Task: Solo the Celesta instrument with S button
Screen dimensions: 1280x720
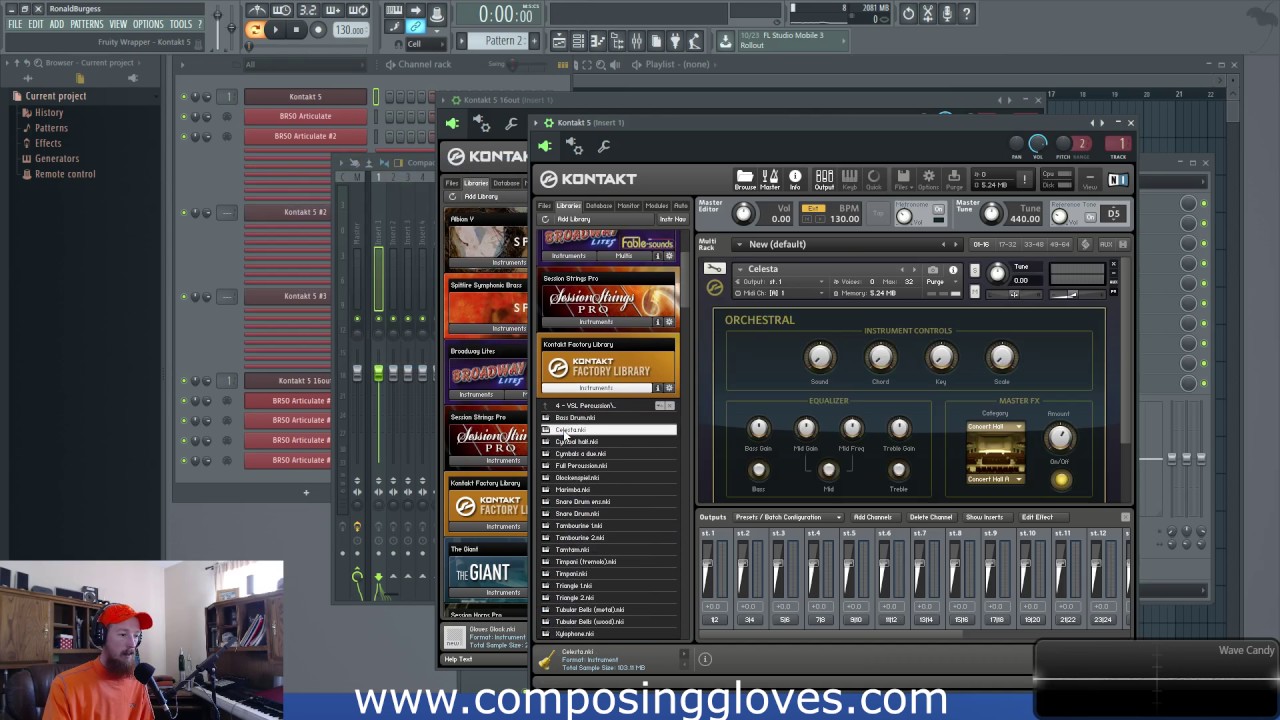Action: click(x=975, y=270)
